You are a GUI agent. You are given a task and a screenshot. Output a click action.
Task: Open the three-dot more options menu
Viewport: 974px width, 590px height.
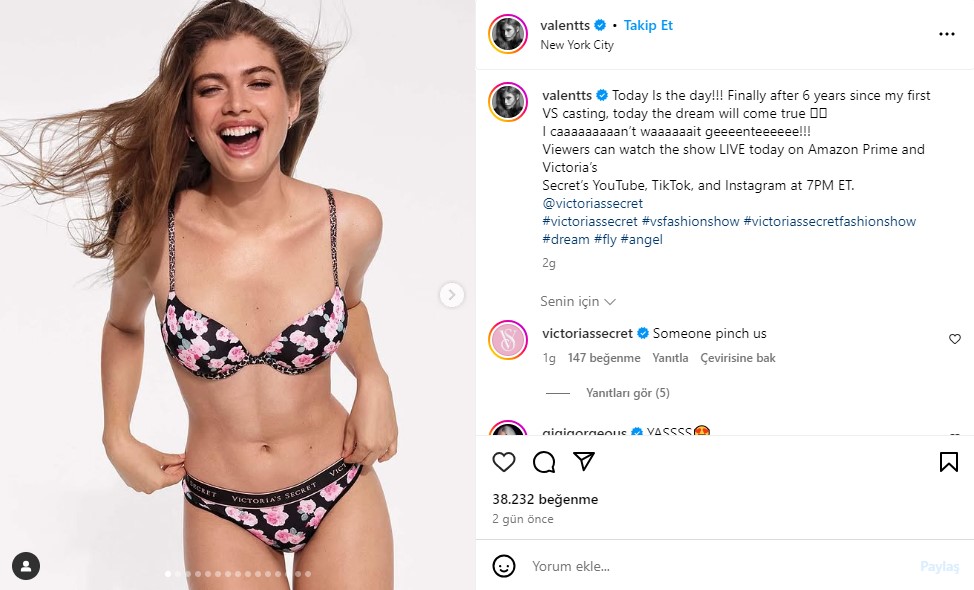coord(946,34)
